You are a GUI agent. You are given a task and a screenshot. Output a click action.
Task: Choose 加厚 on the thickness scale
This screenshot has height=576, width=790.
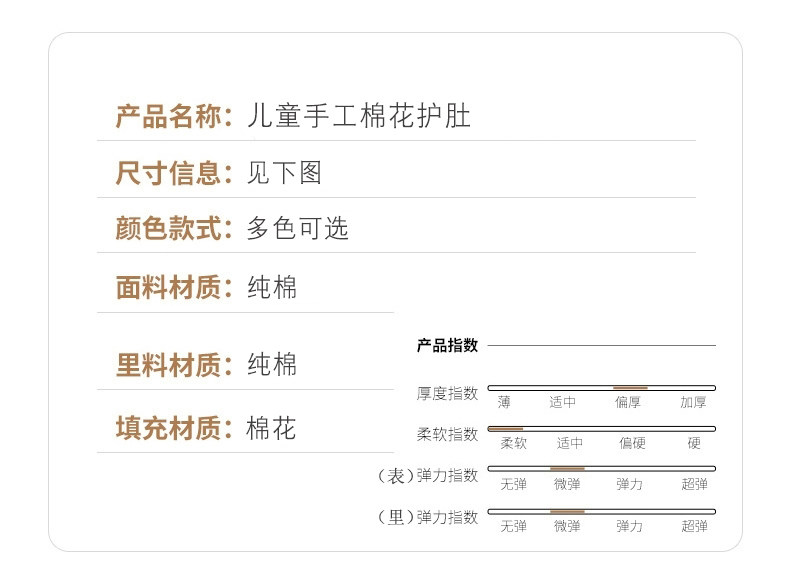[x=693, y=403]
